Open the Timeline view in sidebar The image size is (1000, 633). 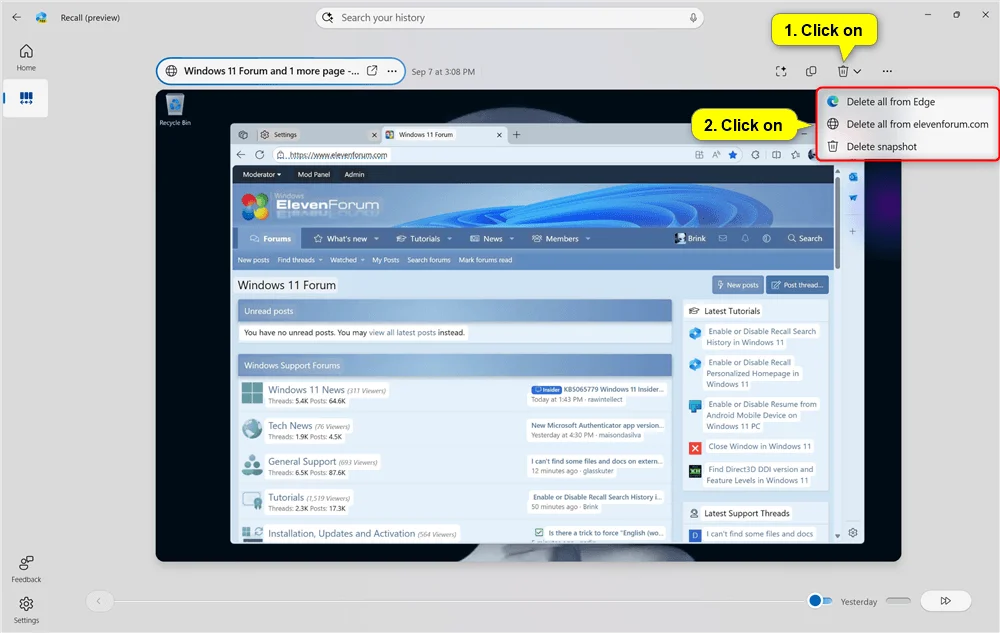coord(26,98)
